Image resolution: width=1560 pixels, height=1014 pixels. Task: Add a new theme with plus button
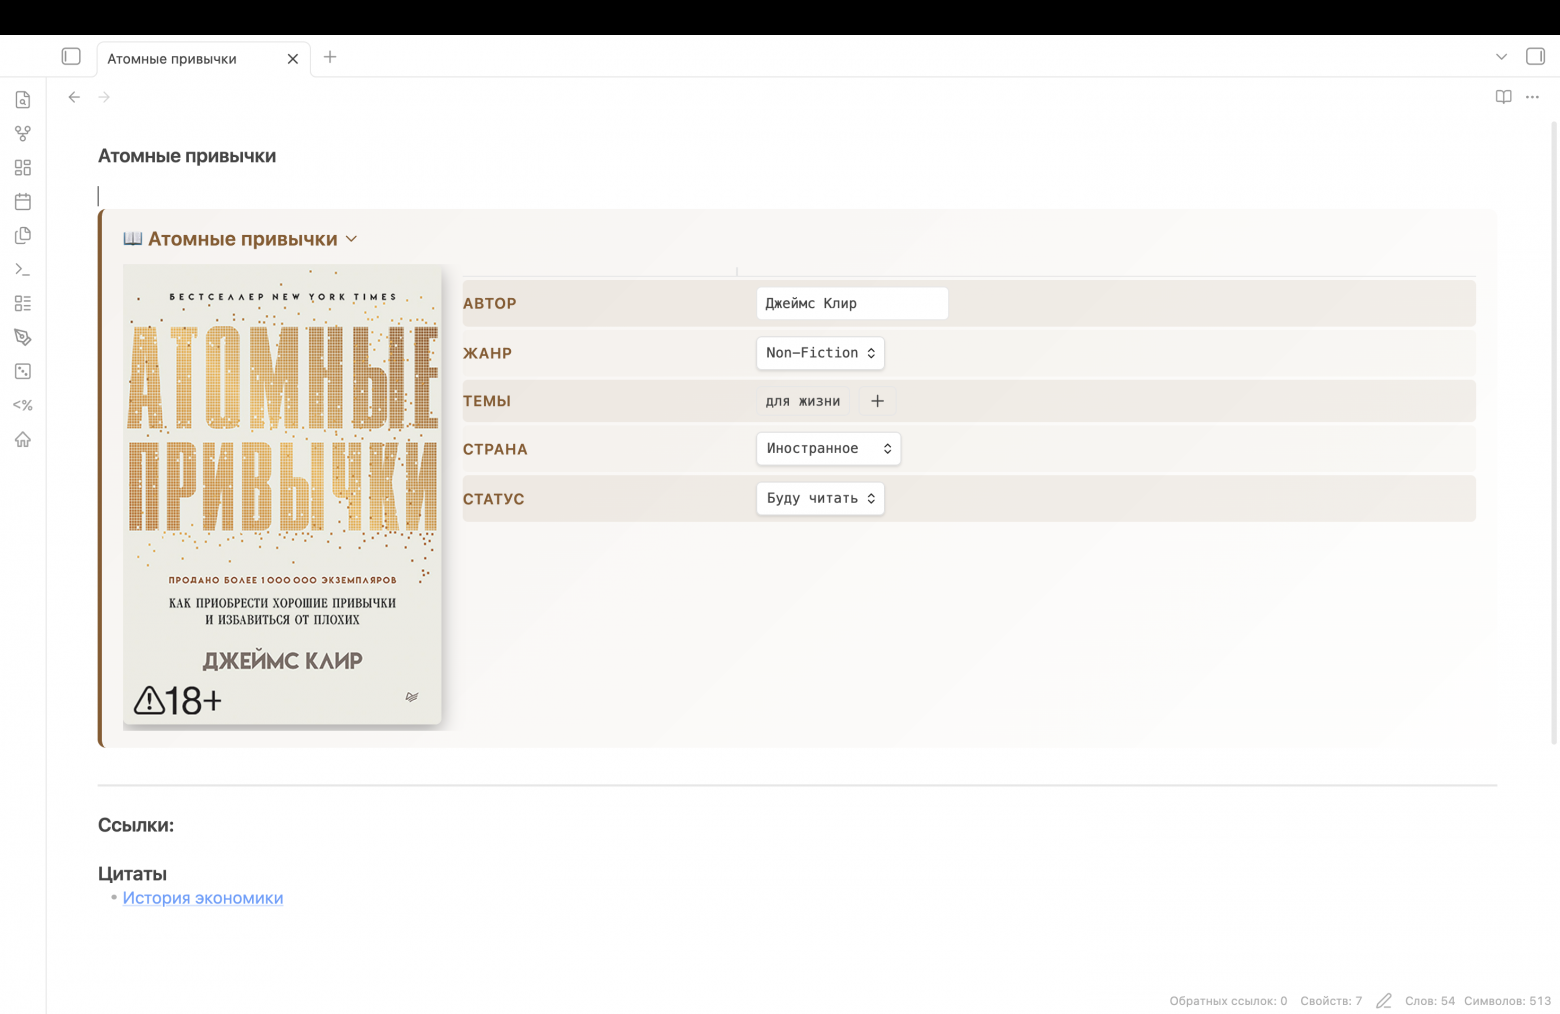[x=877, y=401]
